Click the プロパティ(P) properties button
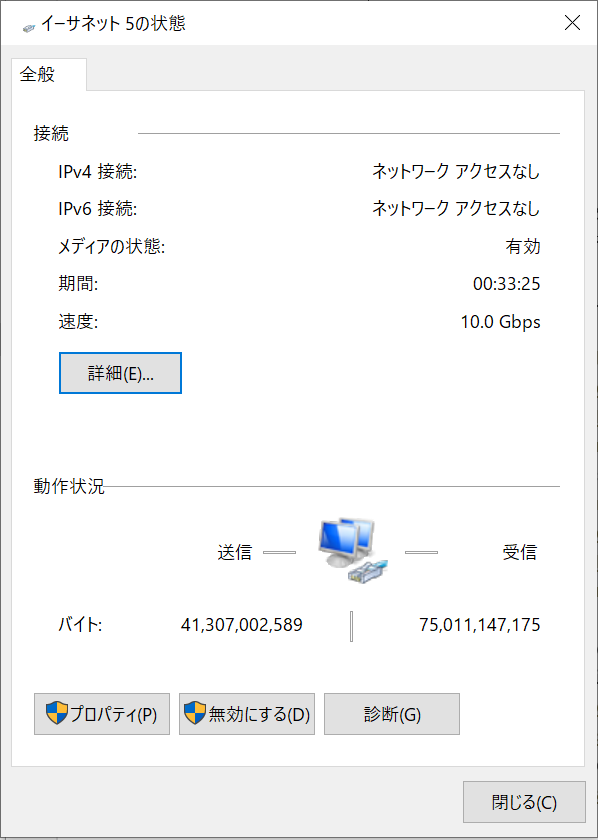Image resolution: width=598 pixels, height=840 pixels. pos(102,714)
